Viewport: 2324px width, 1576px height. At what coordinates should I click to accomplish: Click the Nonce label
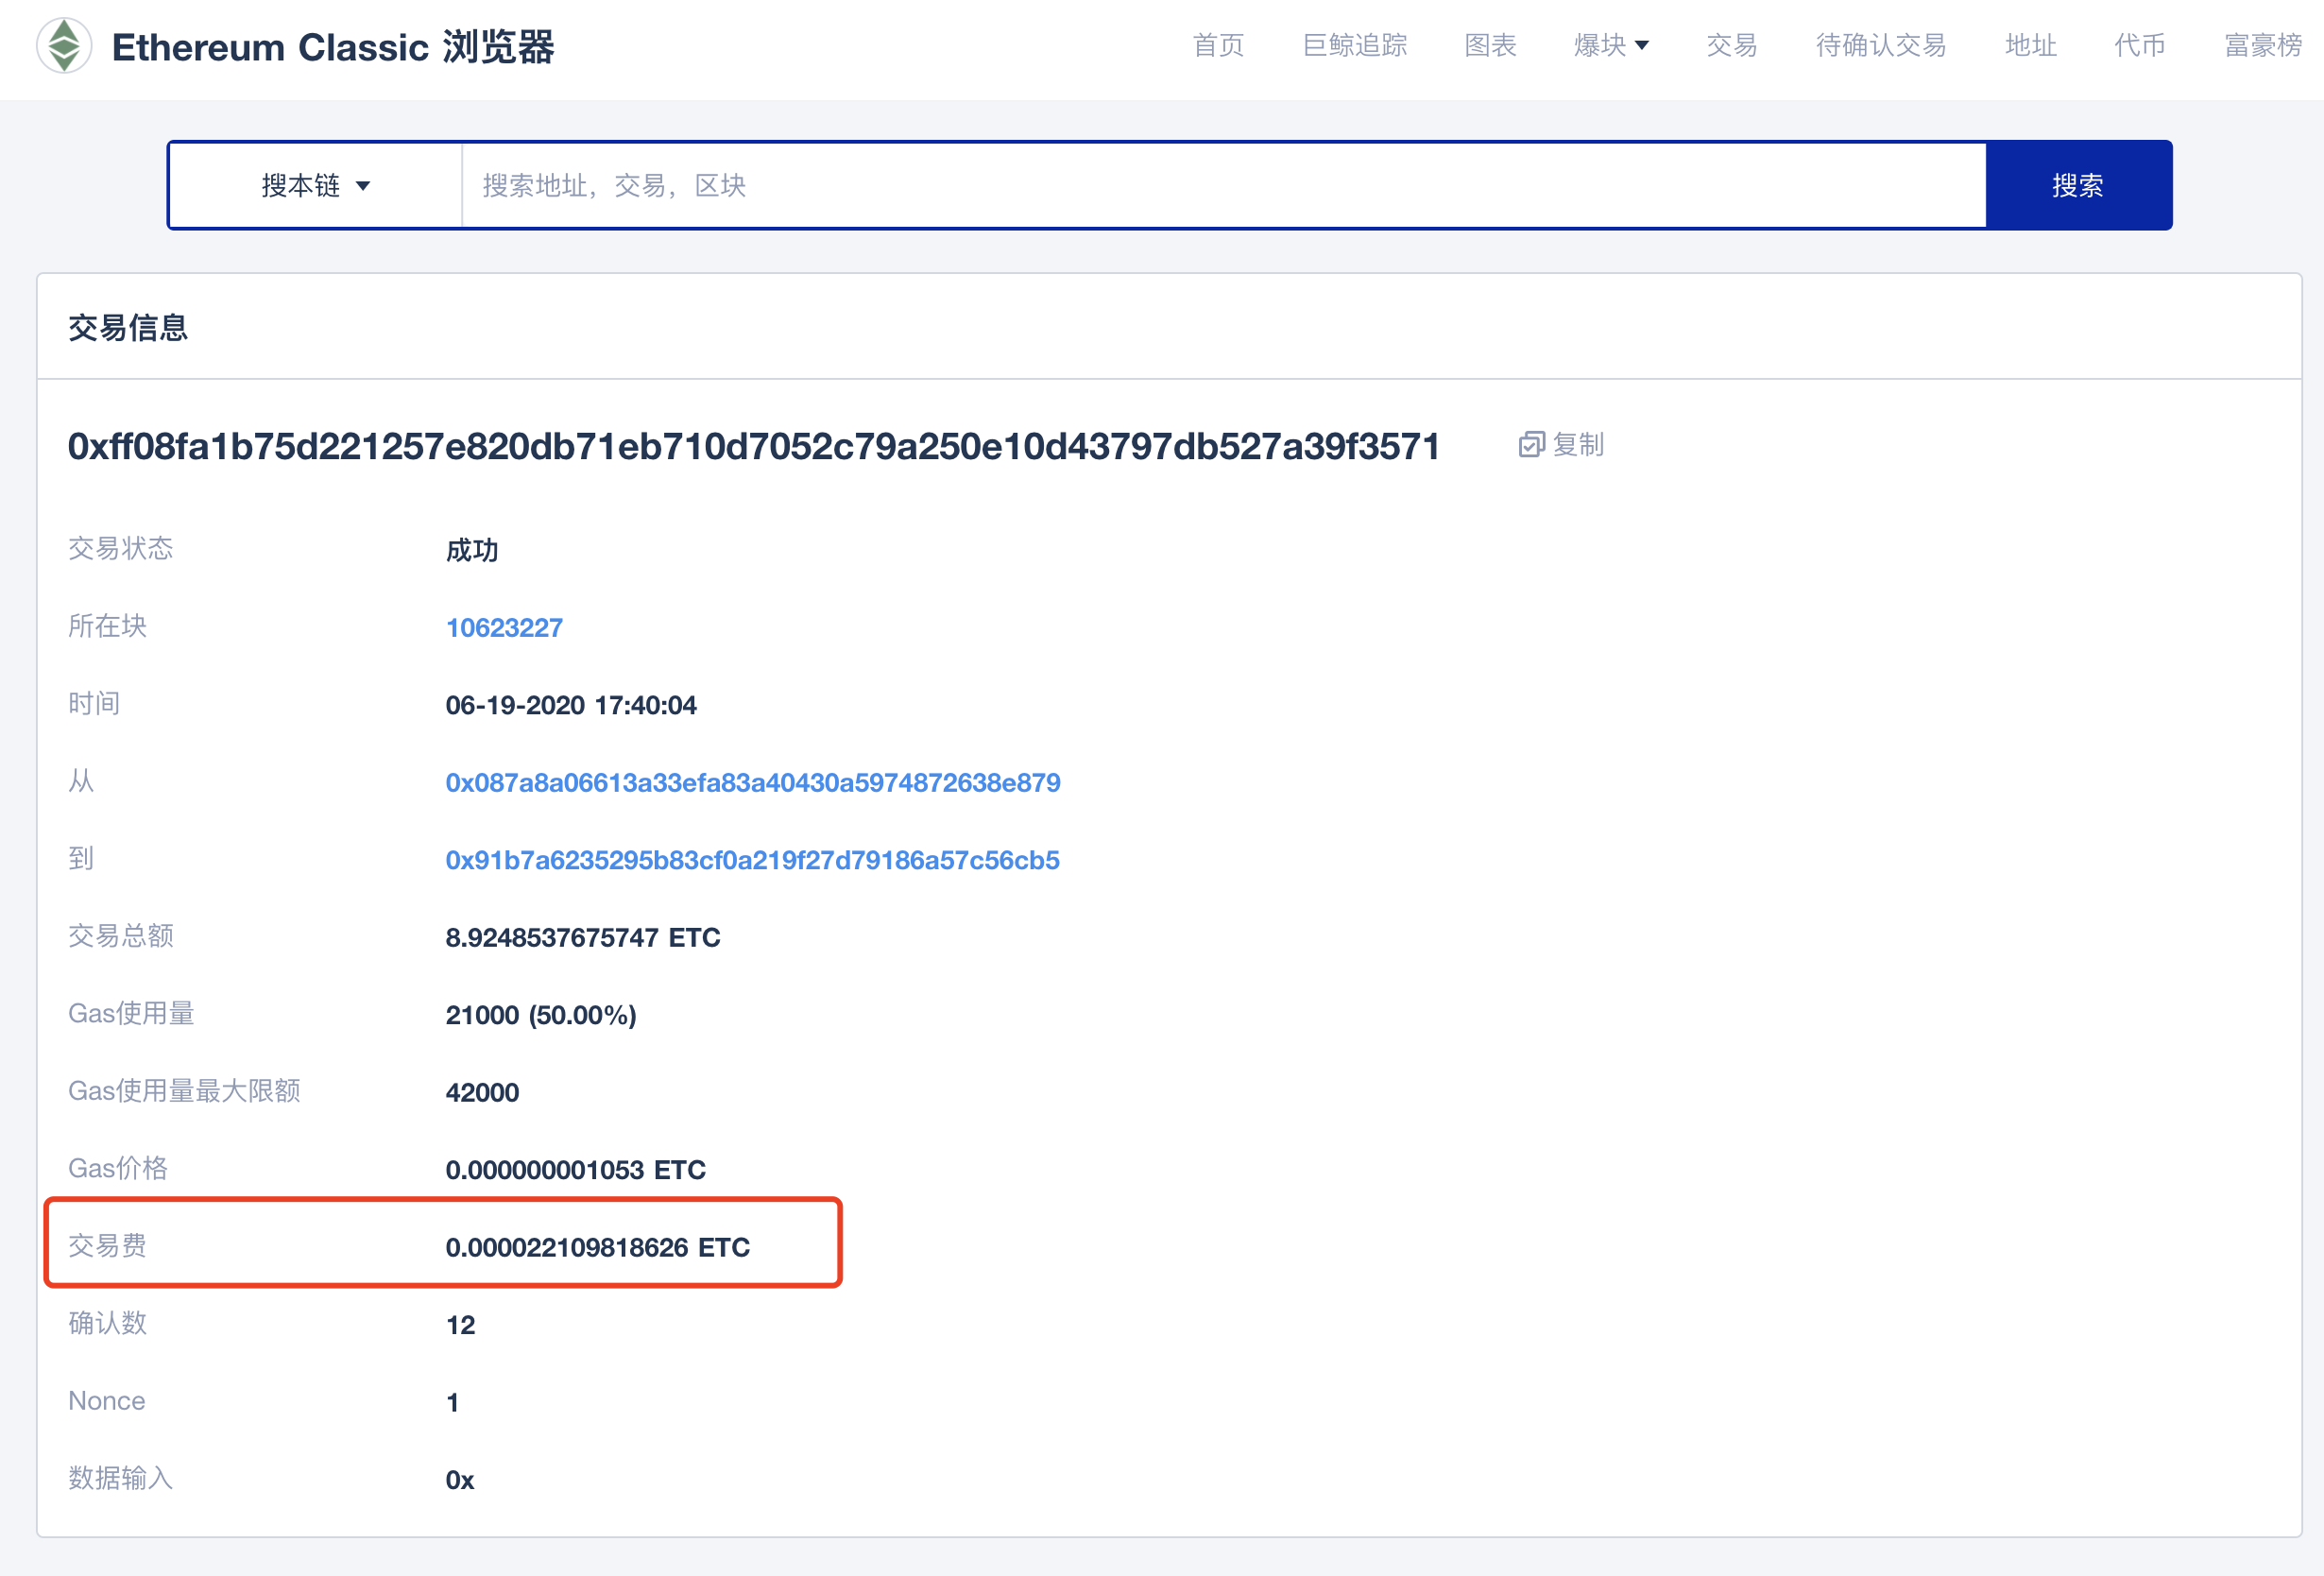point(106,1400)
